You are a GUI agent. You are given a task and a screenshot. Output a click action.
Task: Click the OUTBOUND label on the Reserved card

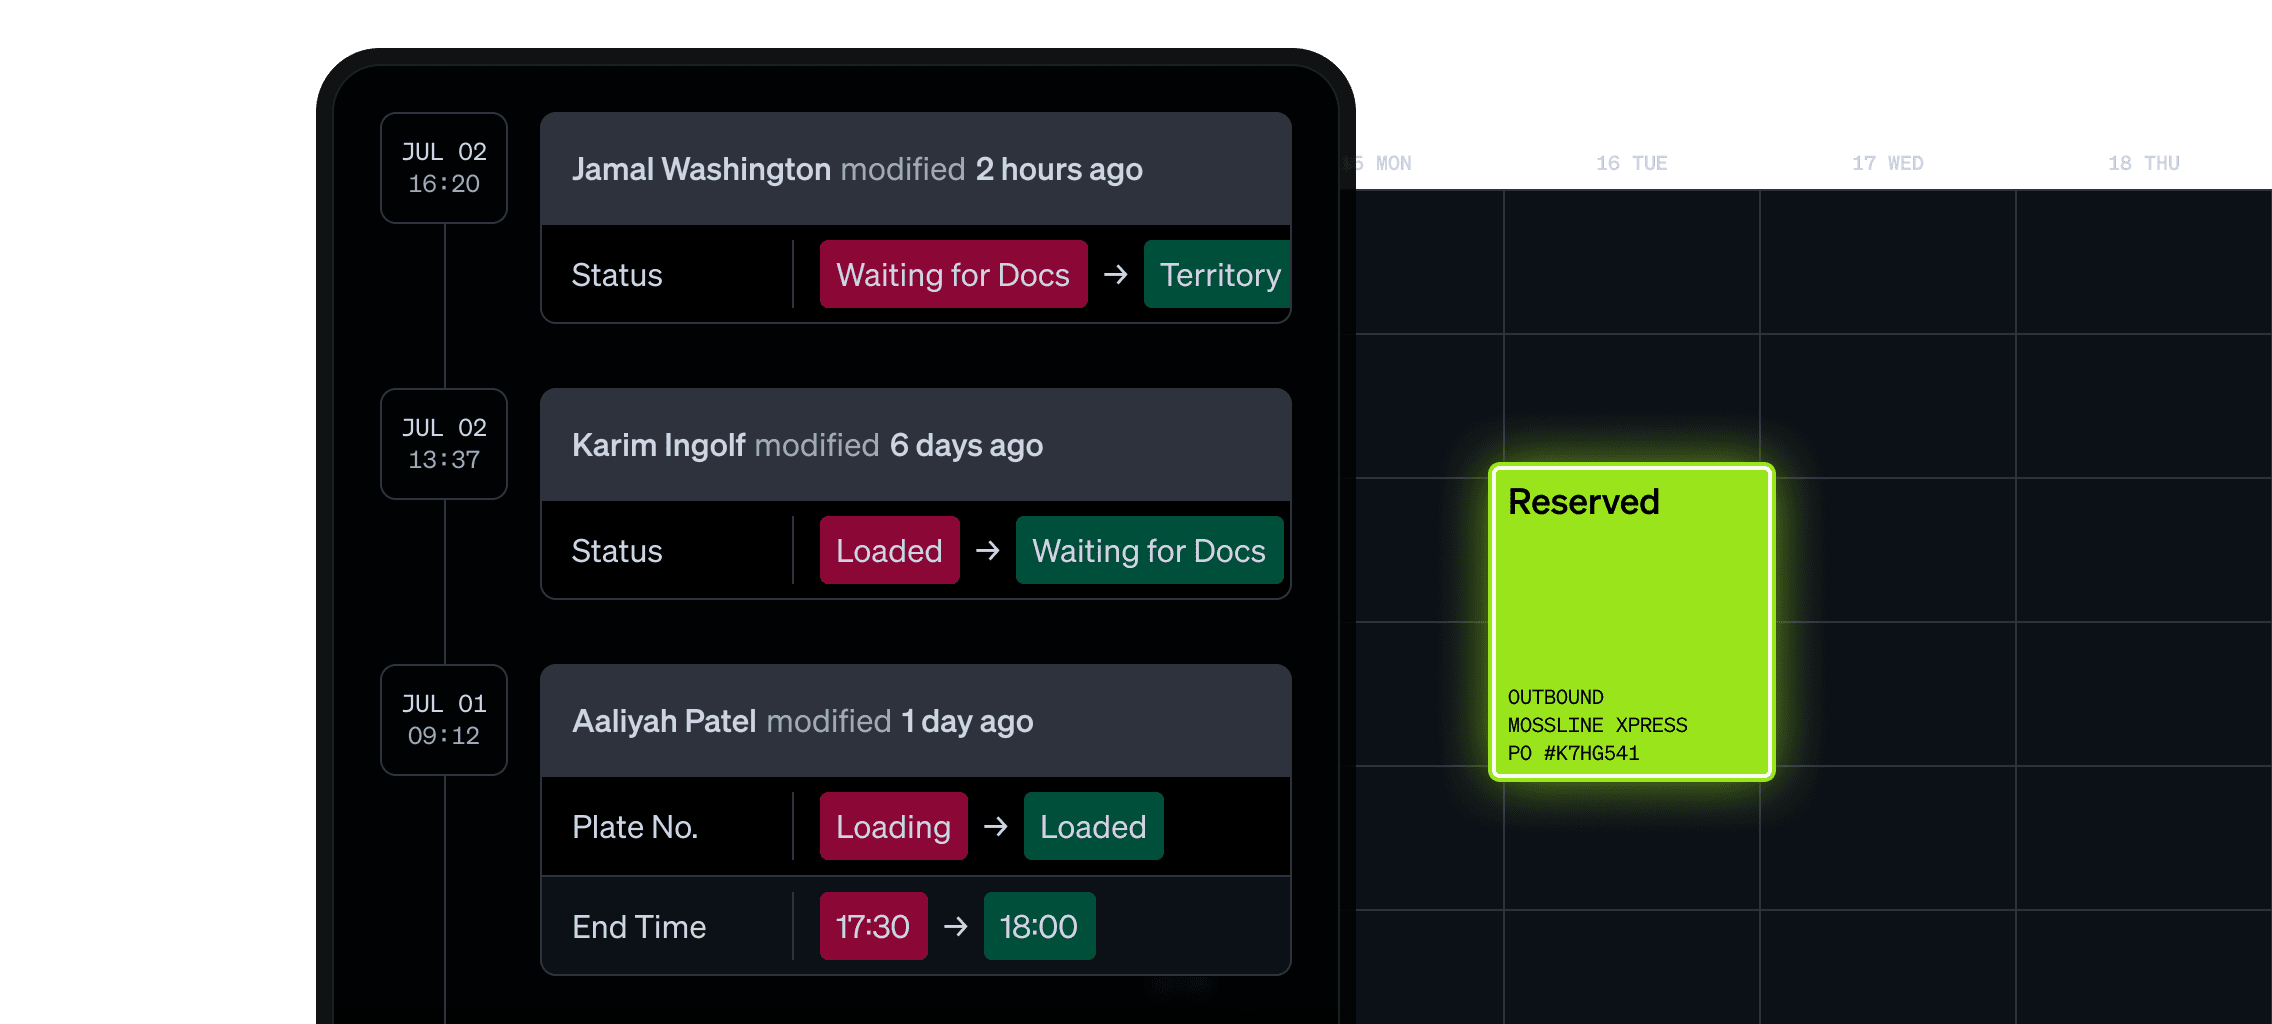(1555, 697)
